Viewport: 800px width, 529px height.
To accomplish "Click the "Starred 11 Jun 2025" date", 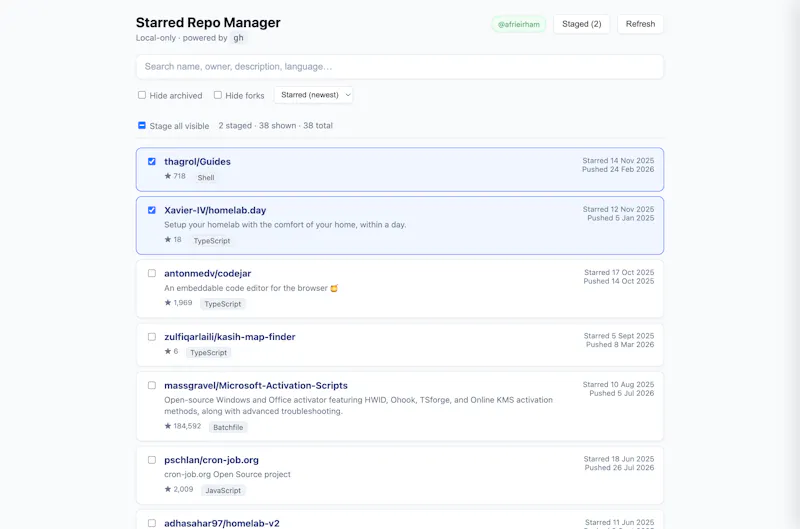I will pyautogui.click(x=619, y=522).
